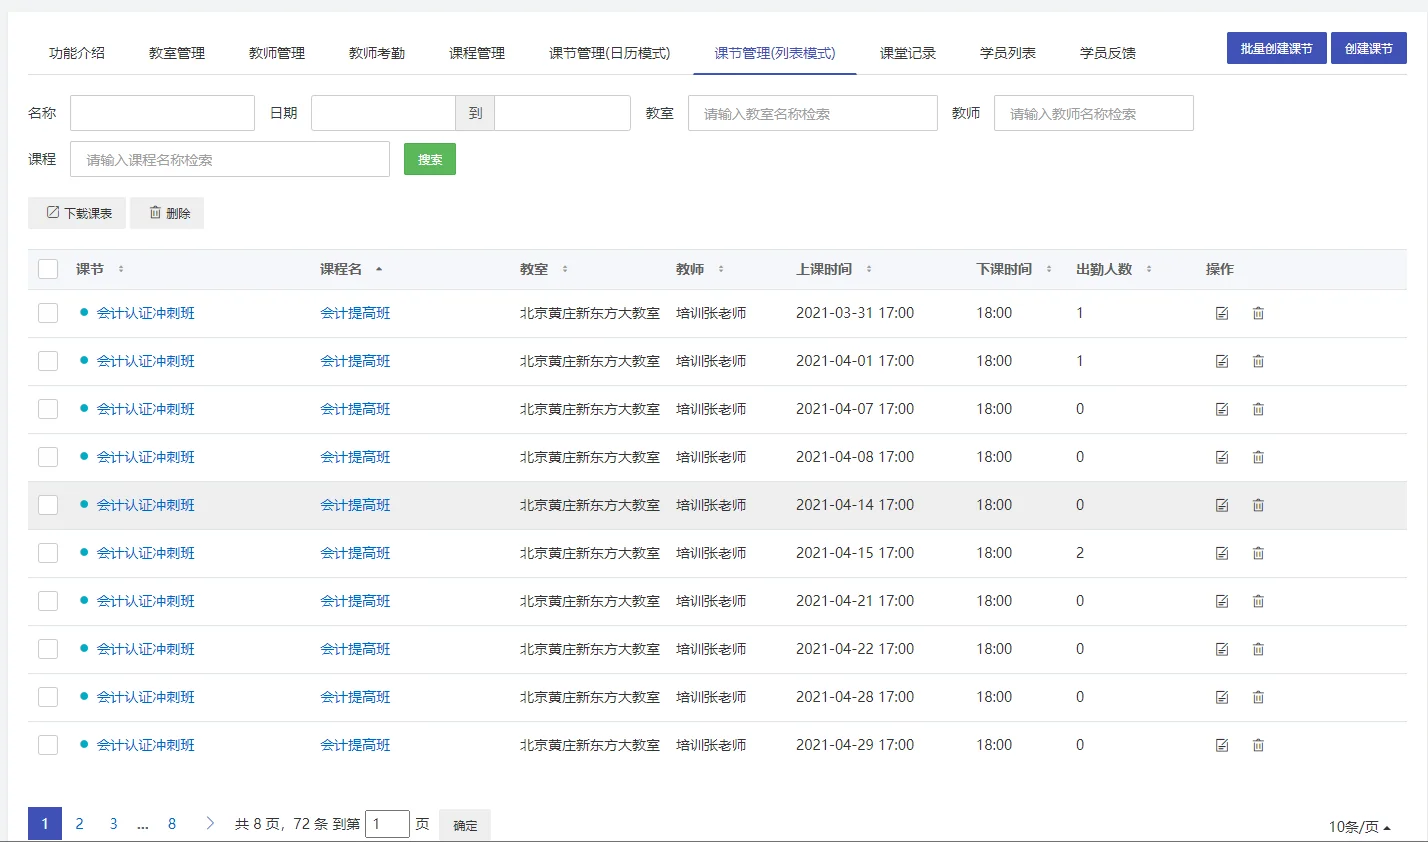Check the 2021-04-21 row checkbox
Image resolution: width=1428 pixels, height=842 pixels.
pyautogui.click(x=48, y=601)
